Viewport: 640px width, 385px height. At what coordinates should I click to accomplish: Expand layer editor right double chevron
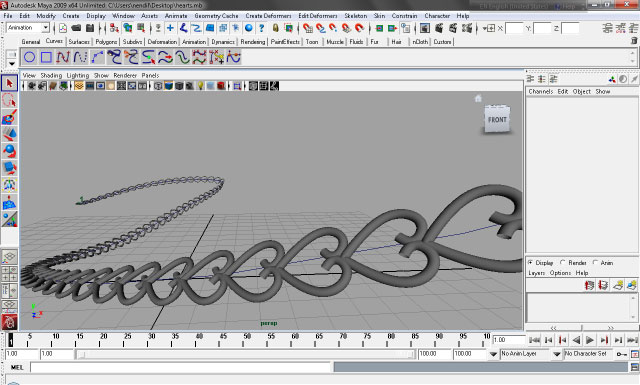tap(611, 327)
